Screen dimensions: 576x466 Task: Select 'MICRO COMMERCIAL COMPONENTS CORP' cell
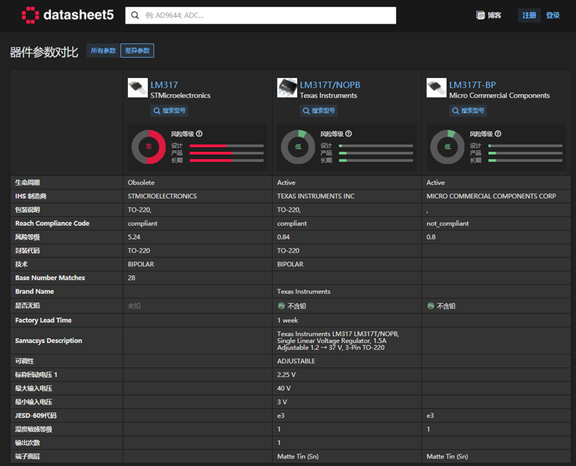[x=496, y=196]
